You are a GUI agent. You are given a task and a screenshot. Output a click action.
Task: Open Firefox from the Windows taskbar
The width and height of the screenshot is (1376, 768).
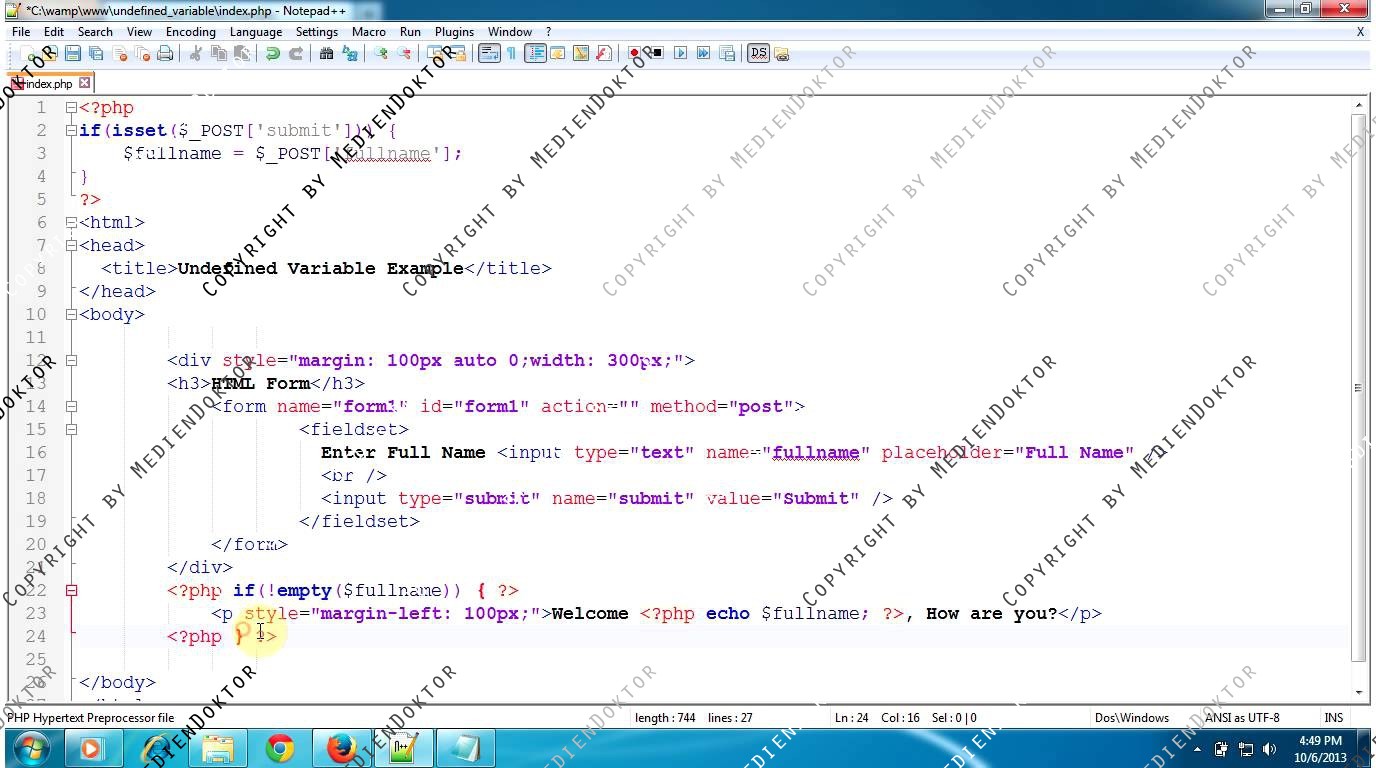tap(341, 748)
